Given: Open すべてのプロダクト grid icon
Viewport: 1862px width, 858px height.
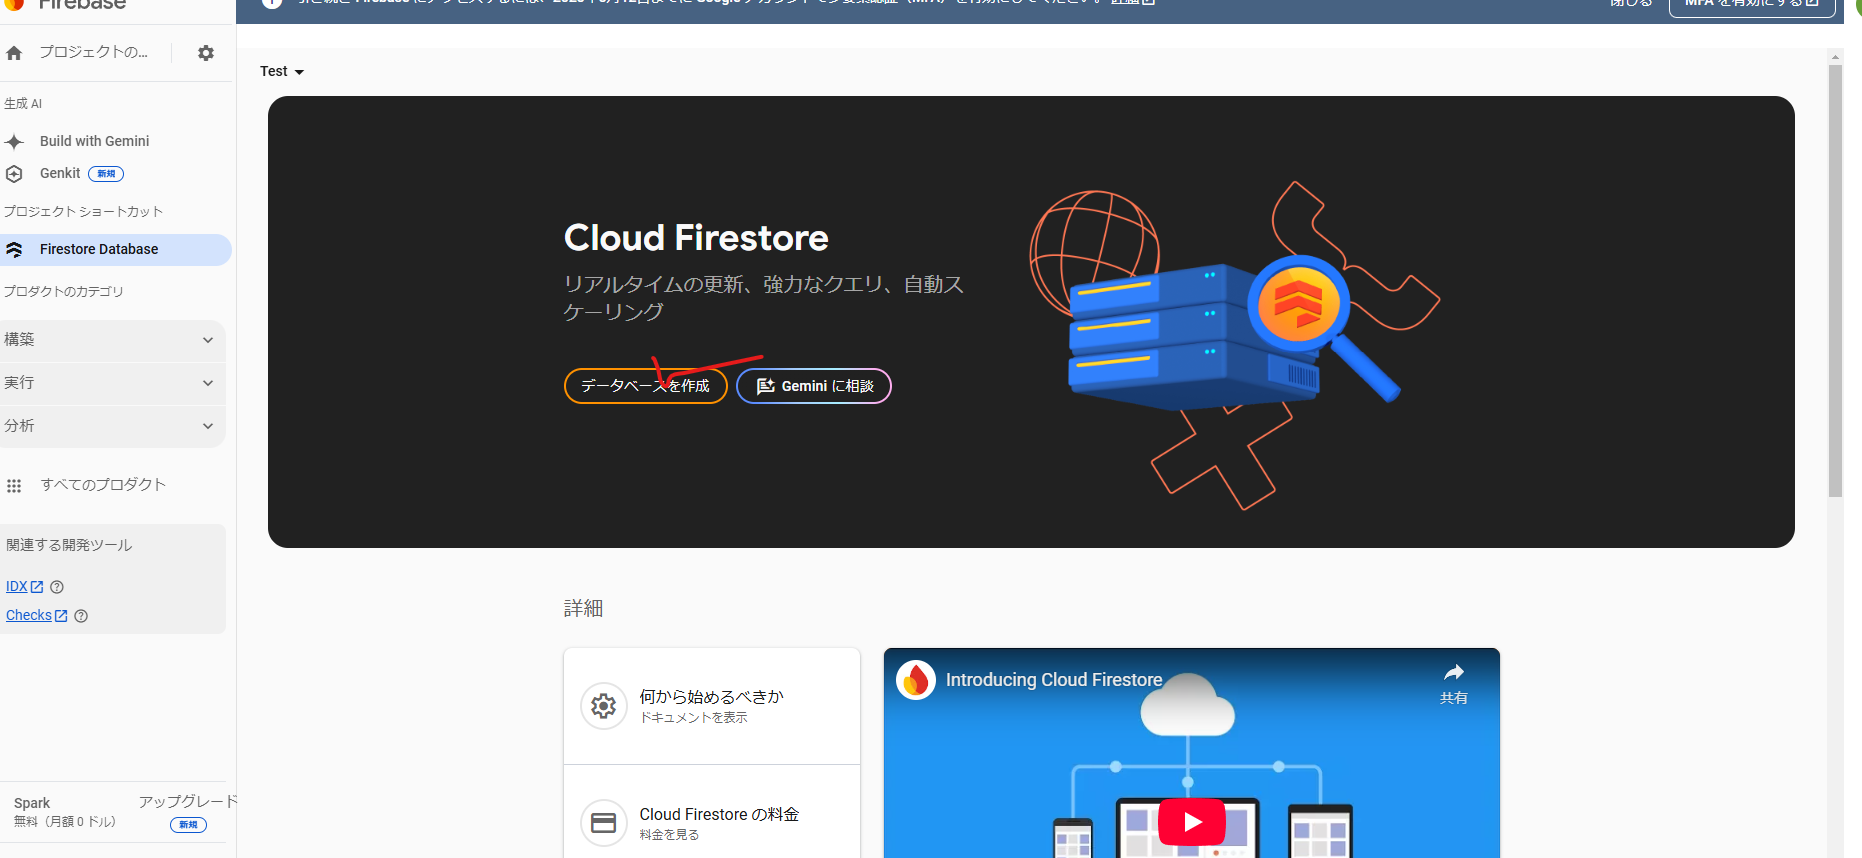Looking at the screenshot, I should click(14, 486).
